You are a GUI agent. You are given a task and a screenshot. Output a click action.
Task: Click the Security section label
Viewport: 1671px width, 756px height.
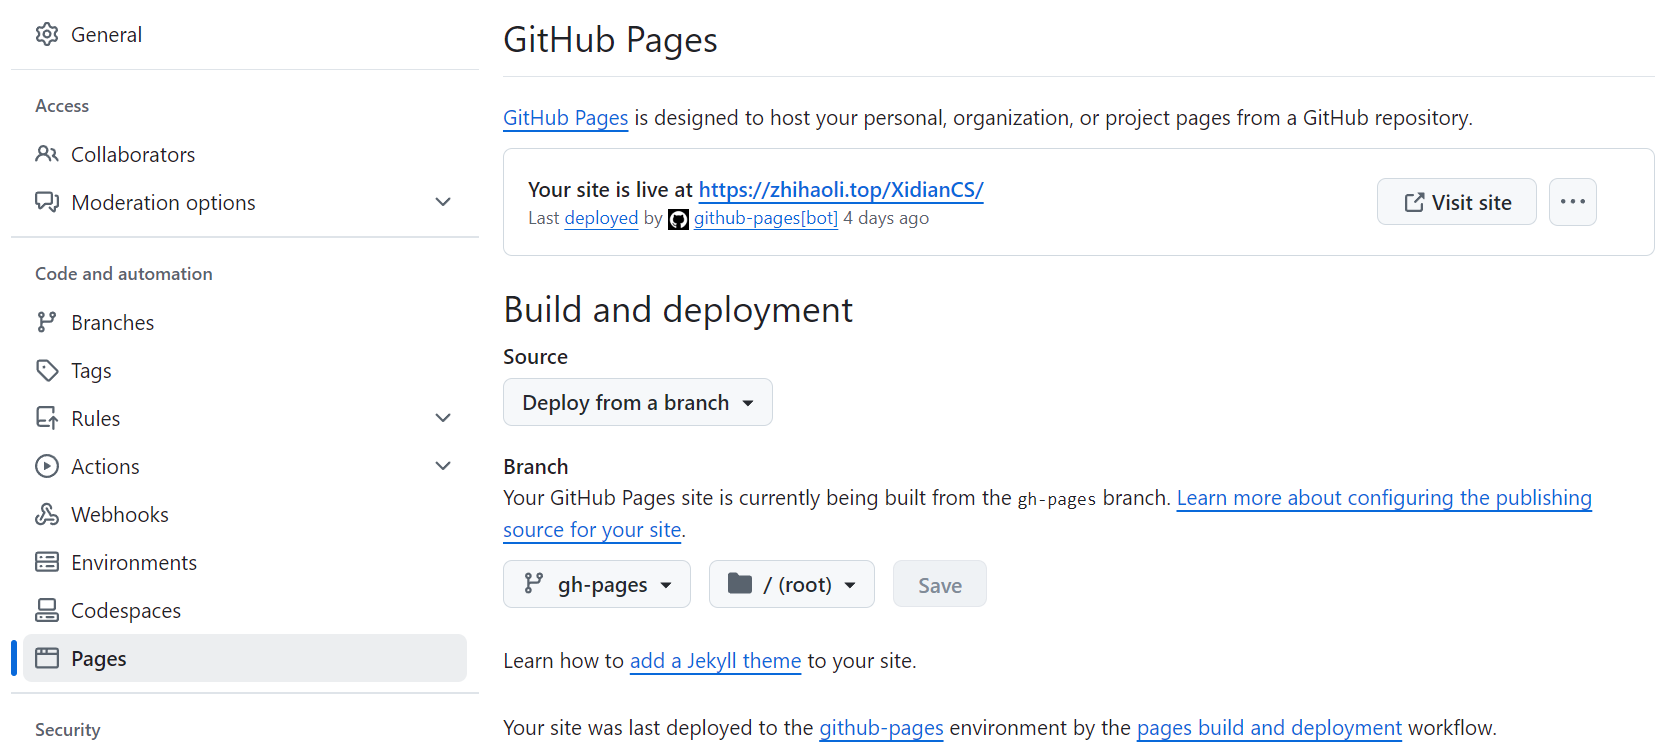point(68,730)
